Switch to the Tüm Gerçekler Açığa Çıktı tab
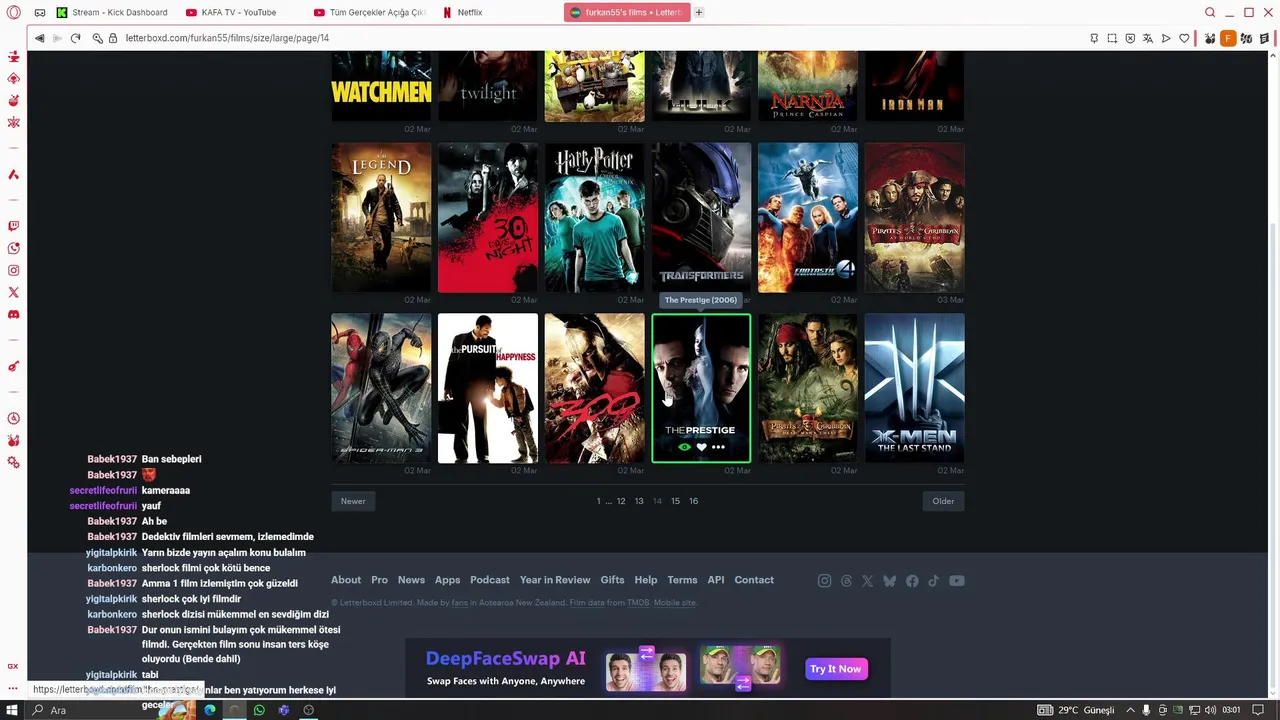Image resolution: width=1280 pixels, height=720 pixels. click(x=369, y=12)
